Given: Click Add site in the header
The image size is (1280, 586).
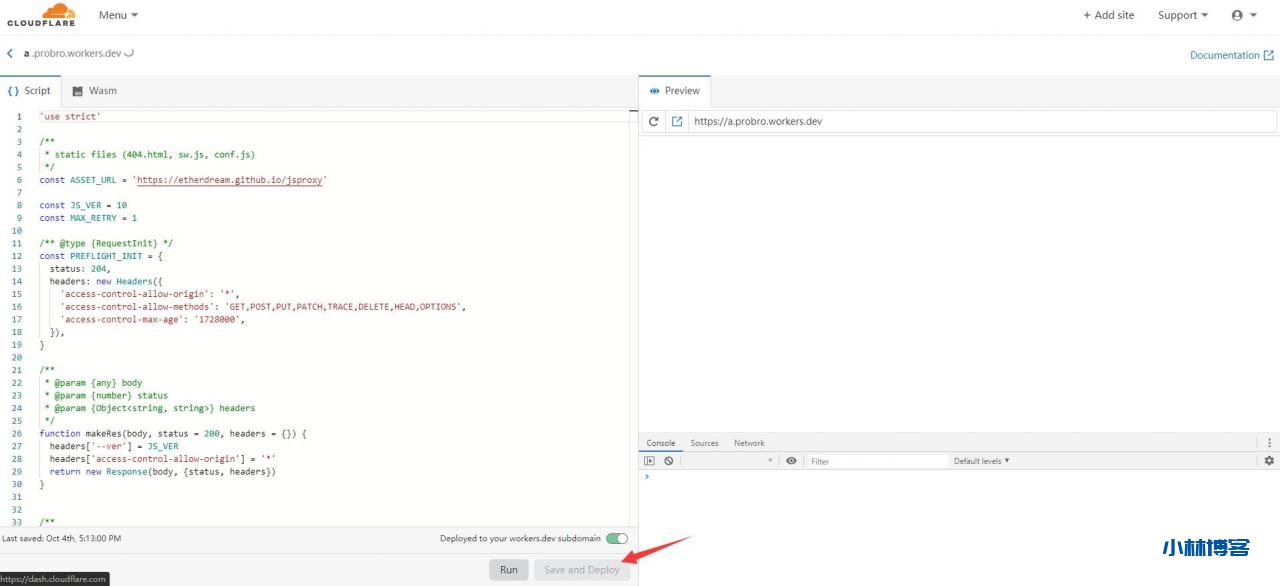Looking at the screenshot, I should pos(1108,14).
